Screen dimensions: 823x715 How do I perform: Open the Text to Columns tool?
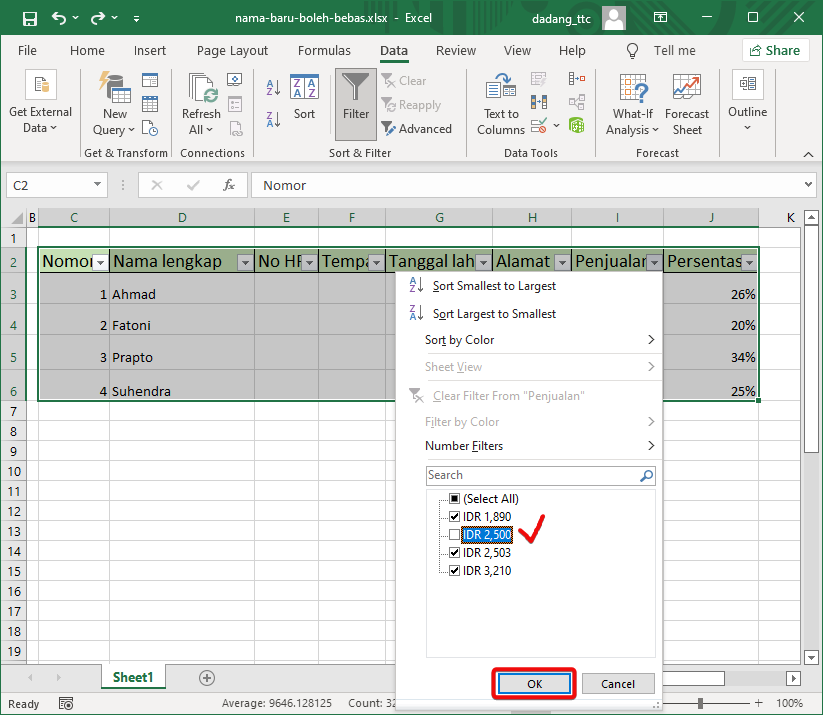click(x=500, y=100)
